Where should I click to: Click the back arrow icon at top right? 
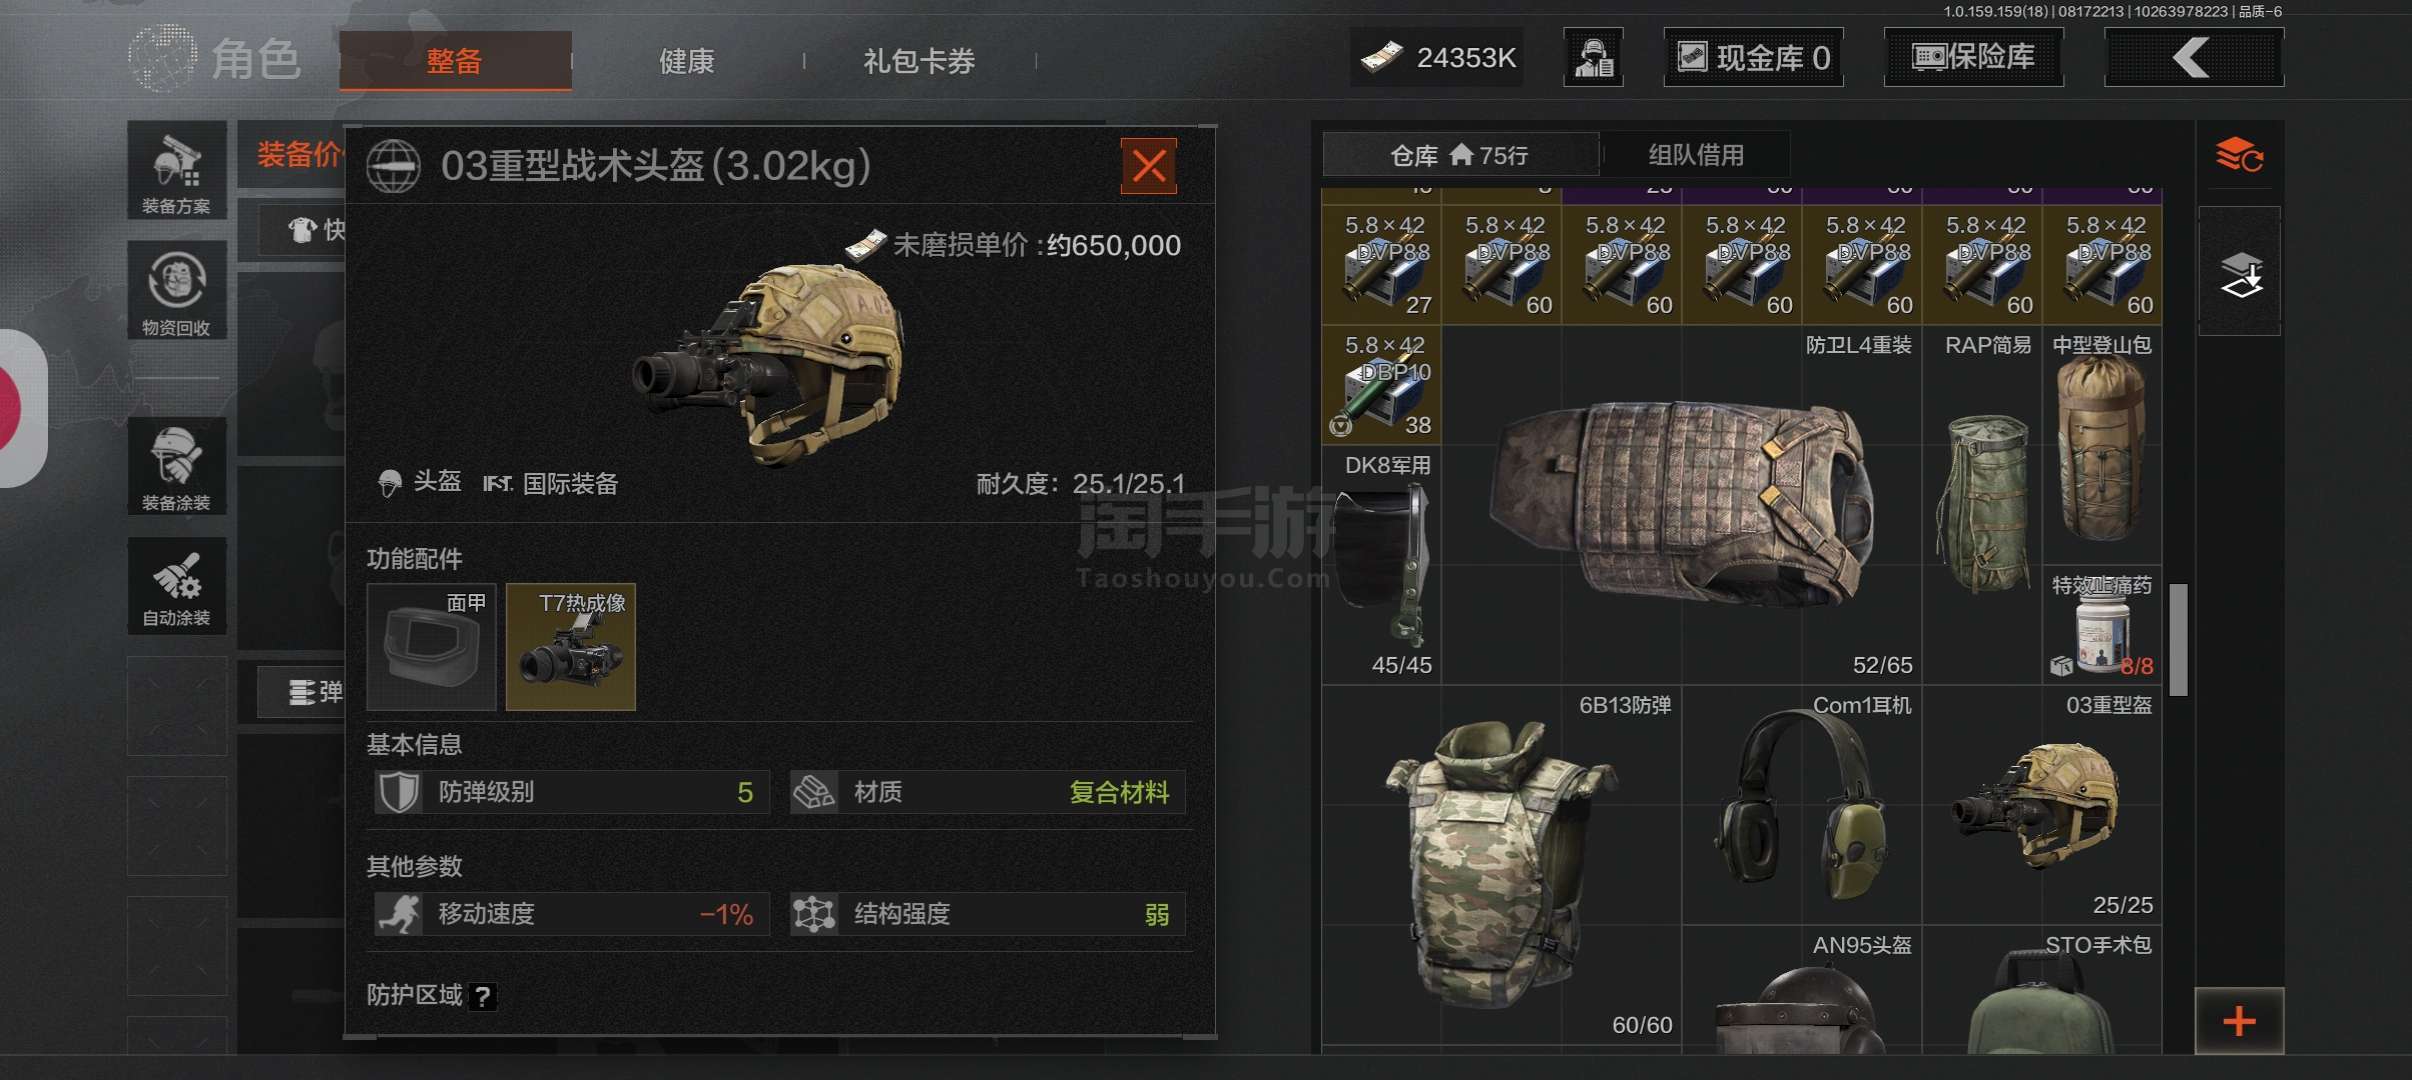(2193, 58)
